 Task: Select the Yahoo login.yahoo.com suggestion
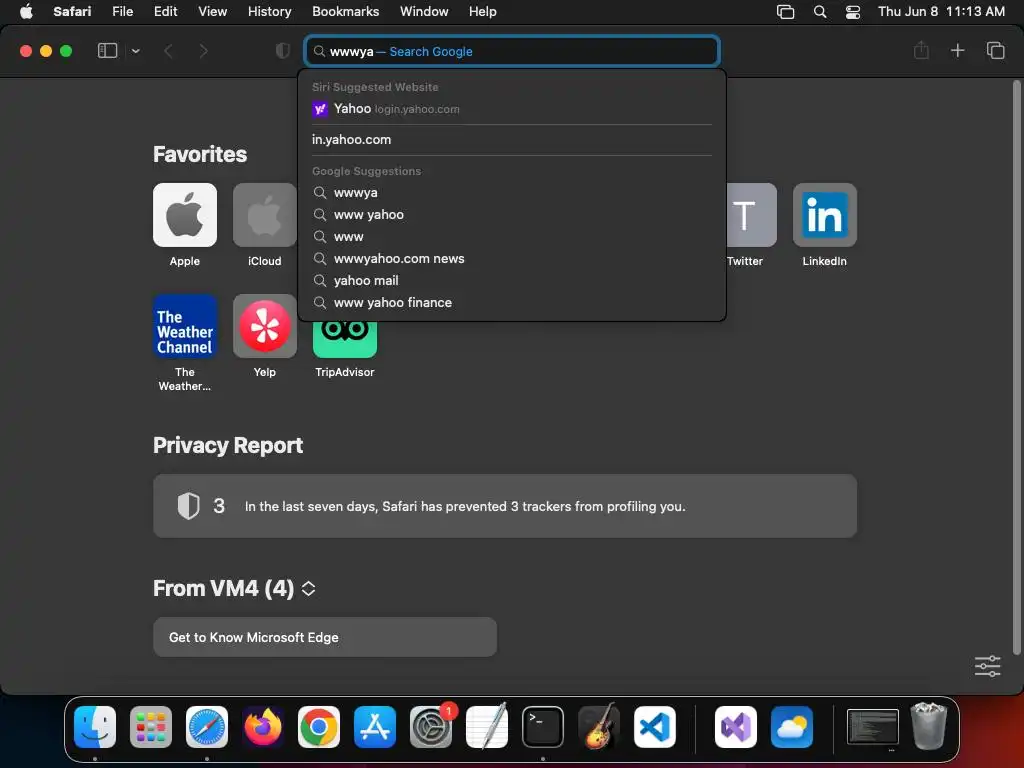pyautogui.click(x=512, y=109)
